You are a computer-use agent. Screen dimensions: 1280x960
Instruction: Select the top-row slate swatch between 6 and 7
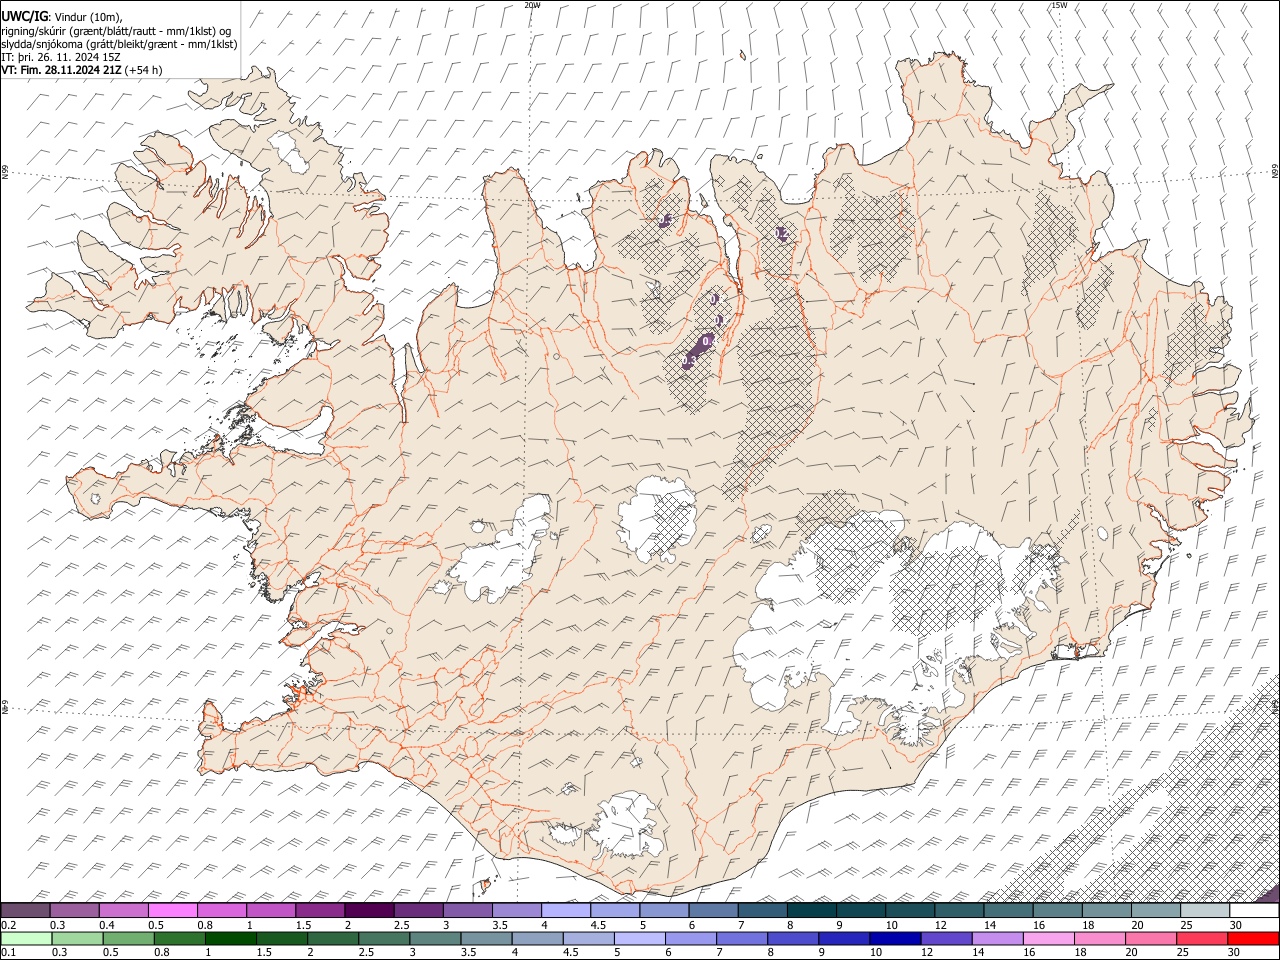click(713, 911)
